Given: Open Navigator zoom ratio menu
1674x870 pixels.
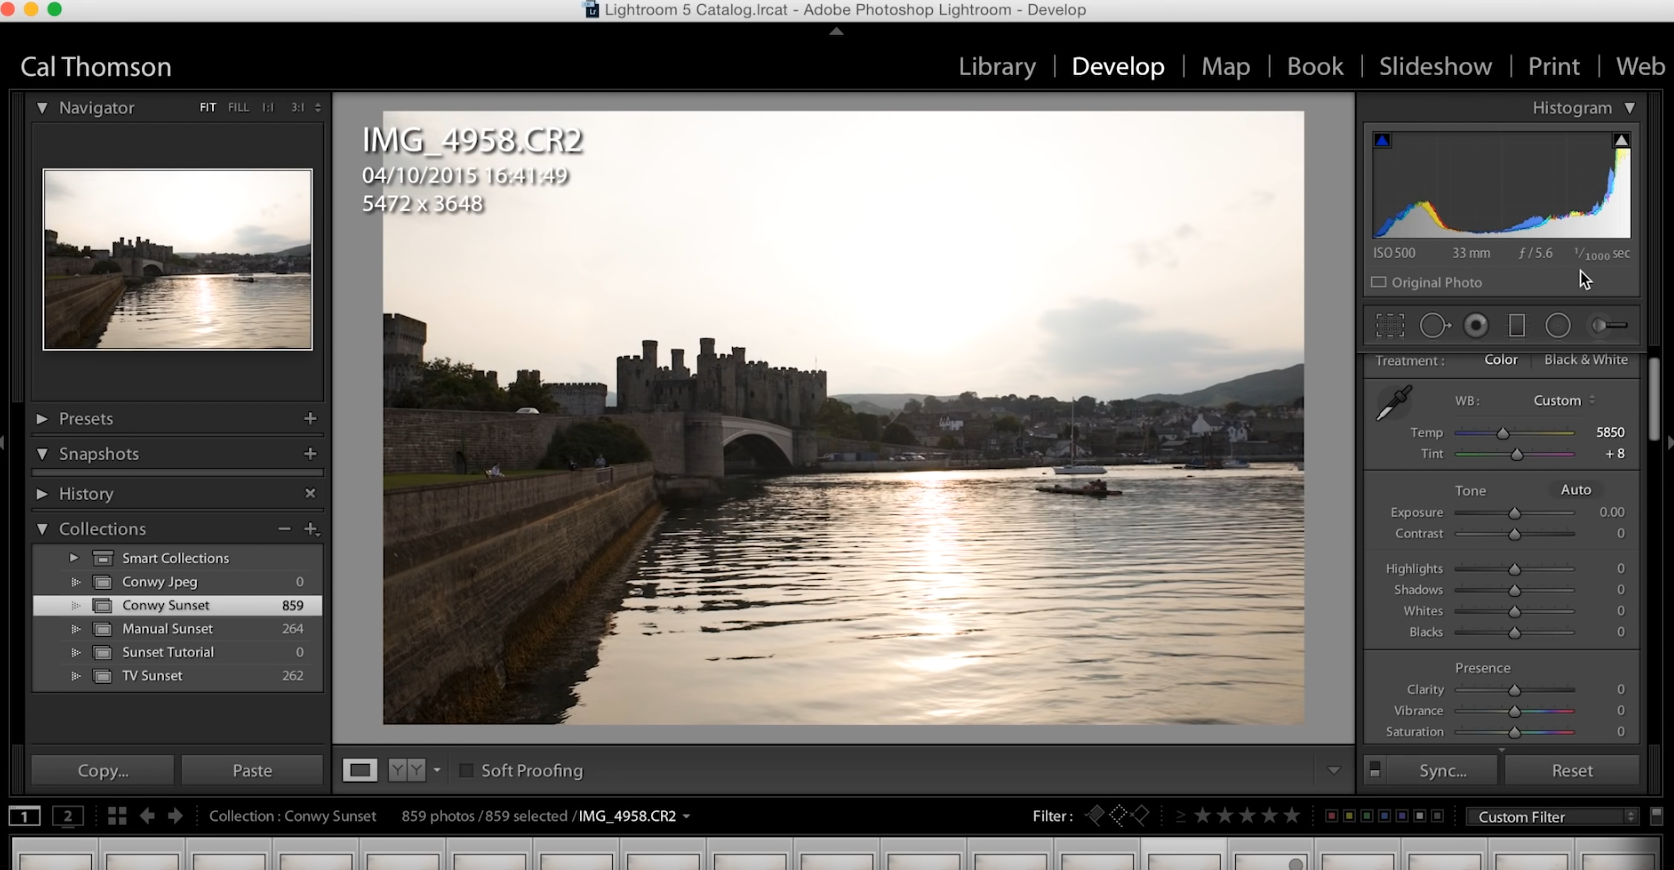Looking at the screenshot, I should [318, 107].
